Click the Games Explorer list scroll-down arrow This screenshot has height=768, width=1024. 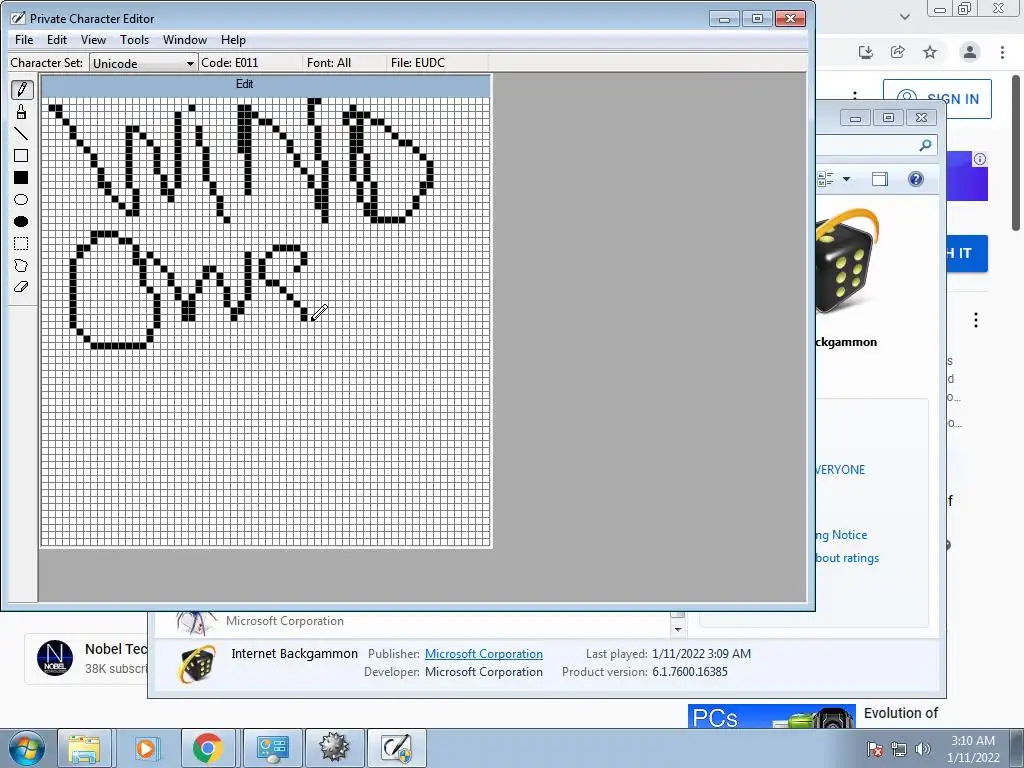677,630
